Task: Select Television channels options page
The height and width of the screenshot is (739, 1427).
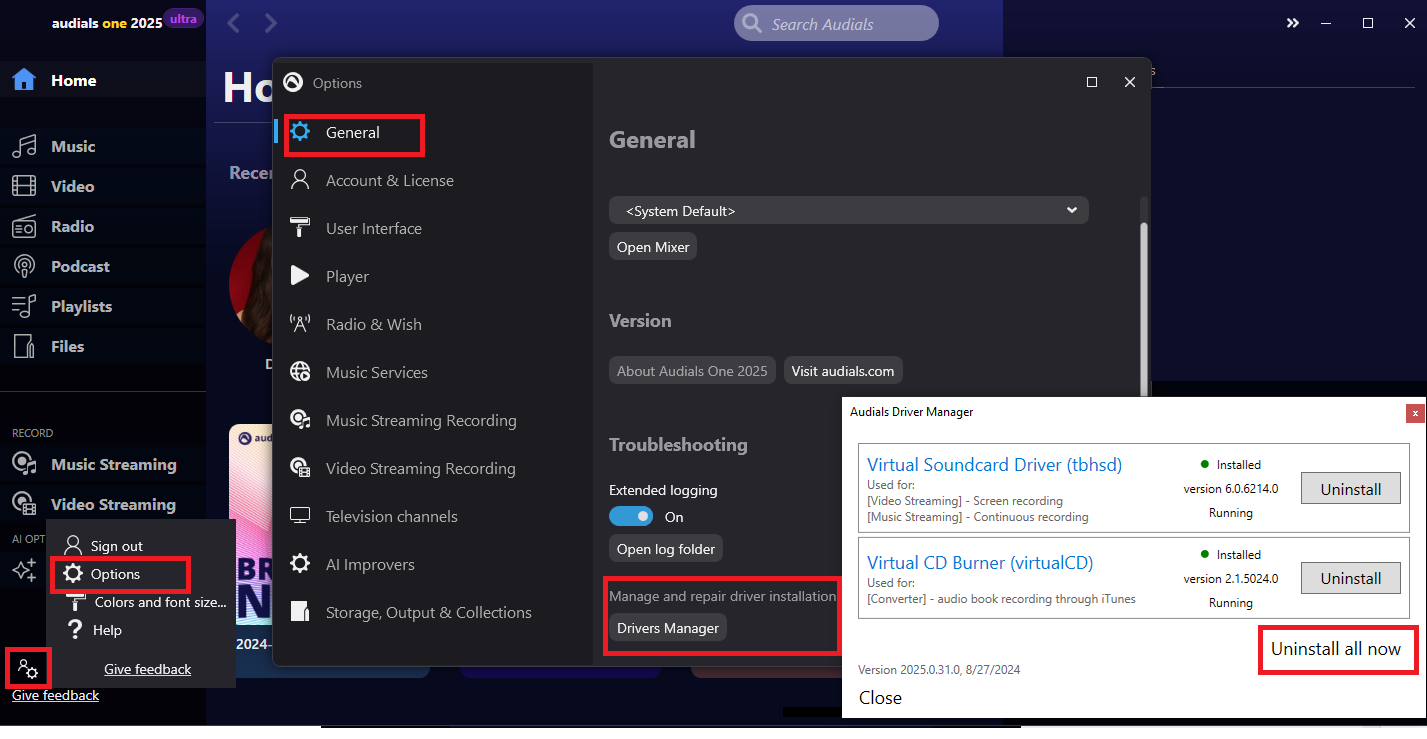Action: (x=392, y=517)
